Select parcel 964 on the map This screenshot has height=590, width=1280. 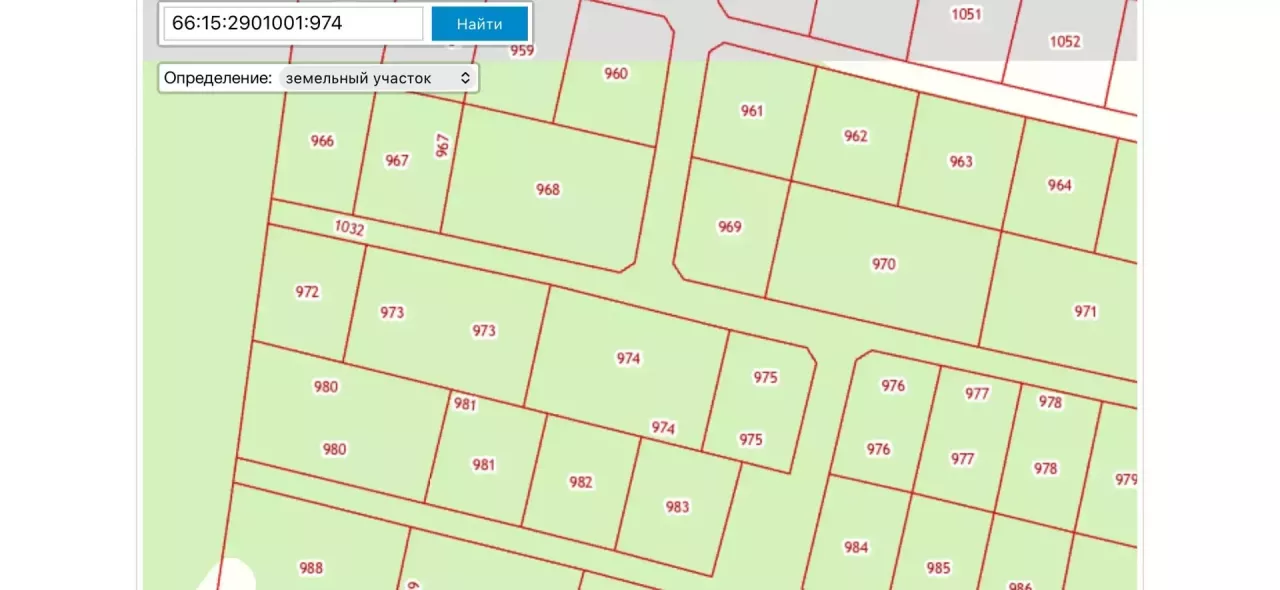[1059, 185]
